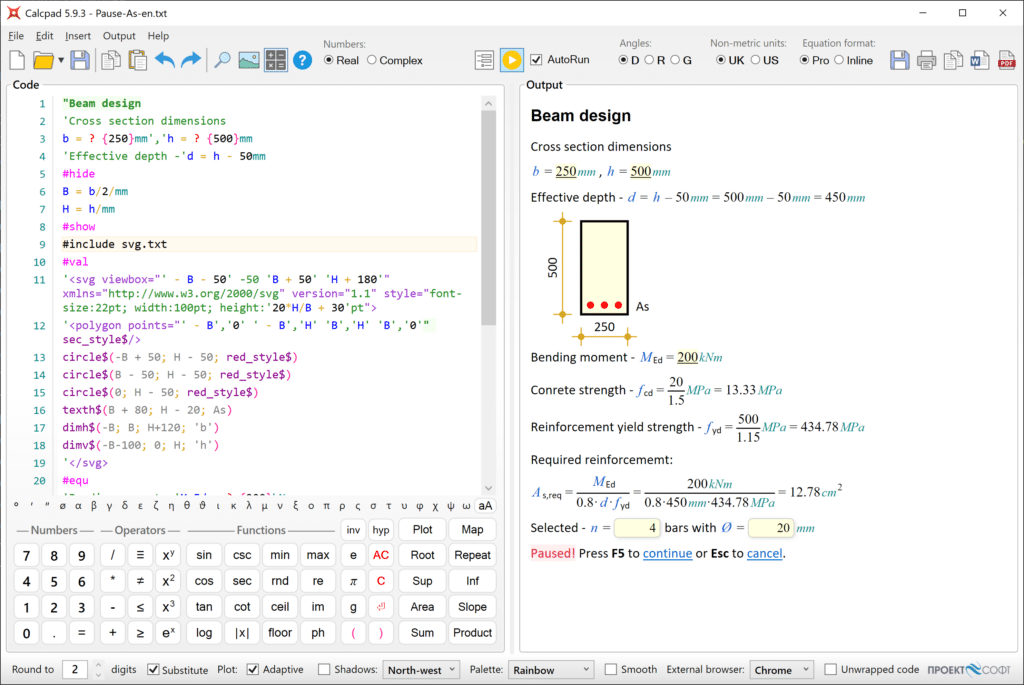Screen dimensions: 1024x685
Task: Open the find magnifier tool
Action: (222, 61)
